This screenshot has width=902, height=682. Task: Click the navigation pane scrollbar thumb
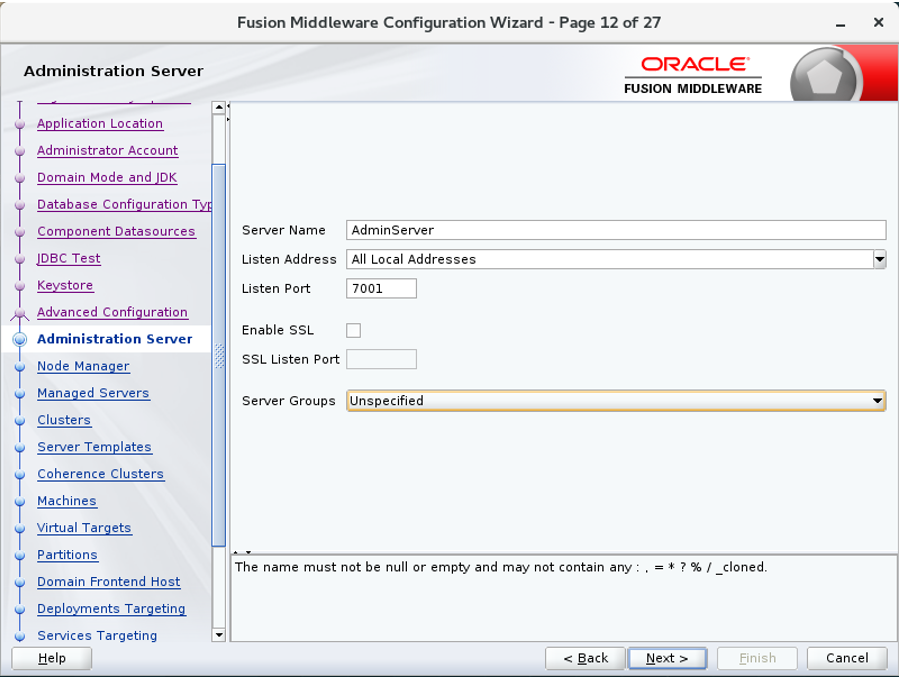click(219, 355)
